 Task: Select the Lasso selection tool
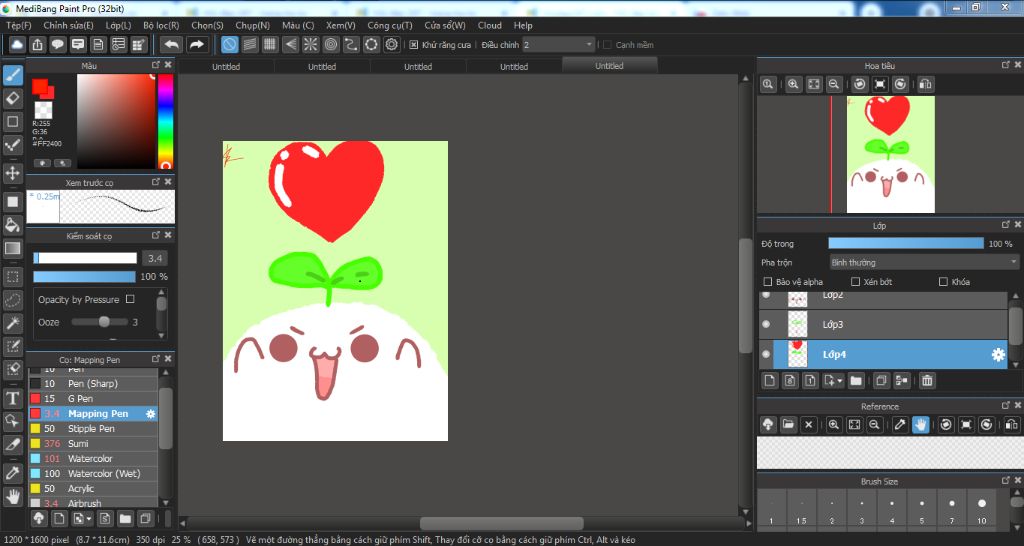12,300
